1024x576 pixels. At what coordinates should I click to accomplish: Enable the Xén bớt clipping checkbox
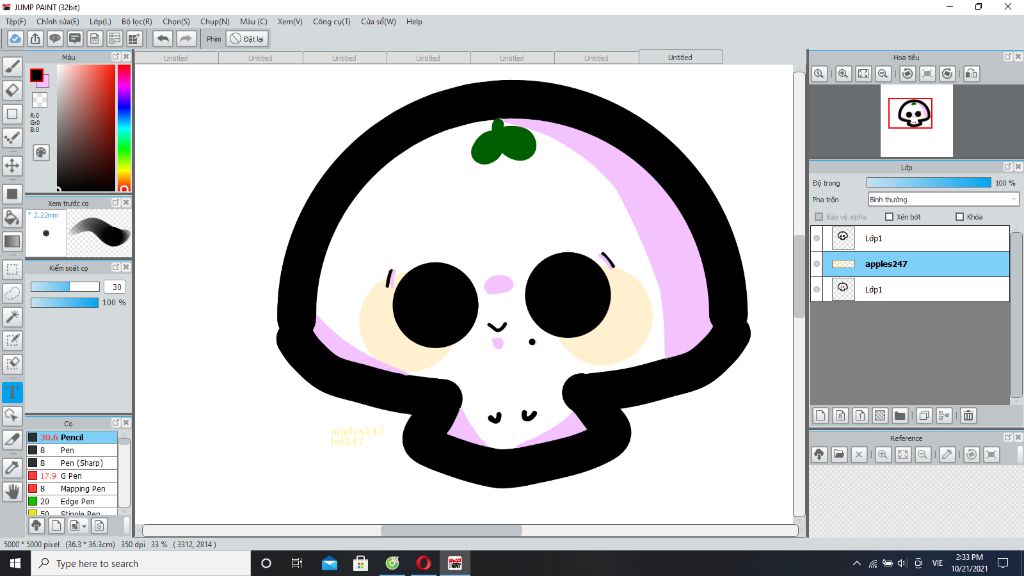click(x=889, y=217)
